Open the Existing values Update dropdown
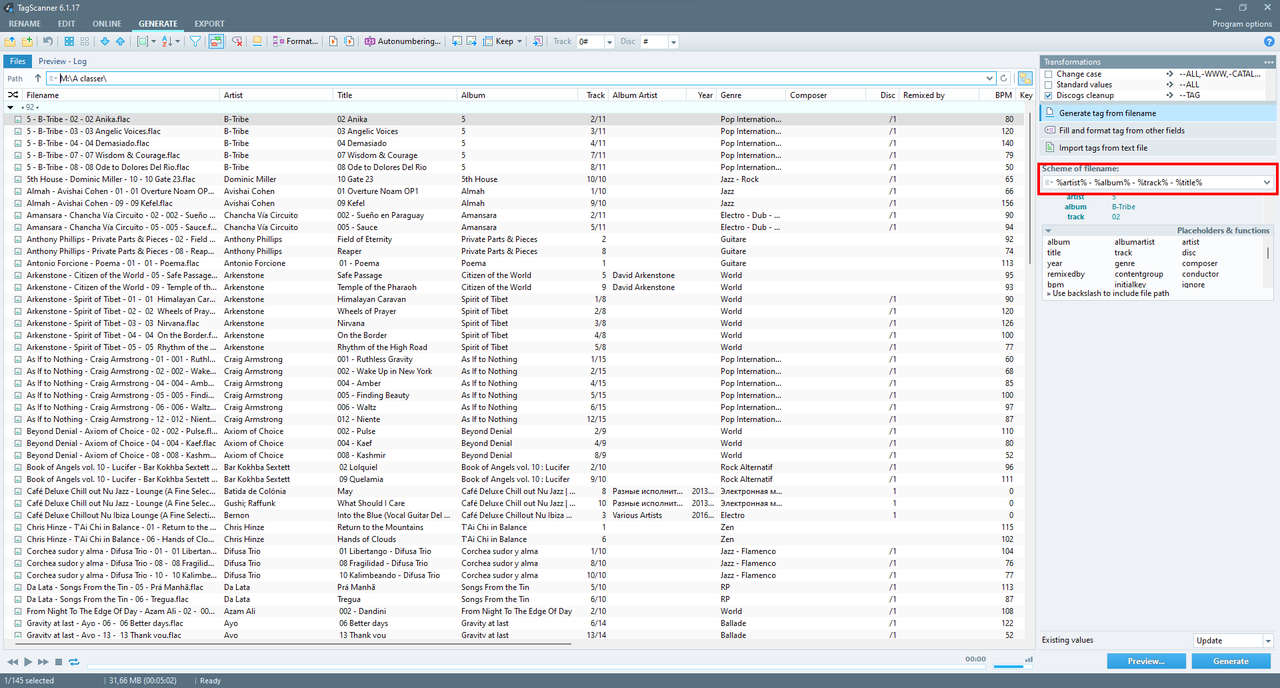Image resolution: width=1280 pixels, height=688 pixels. tap(1268, 641)
